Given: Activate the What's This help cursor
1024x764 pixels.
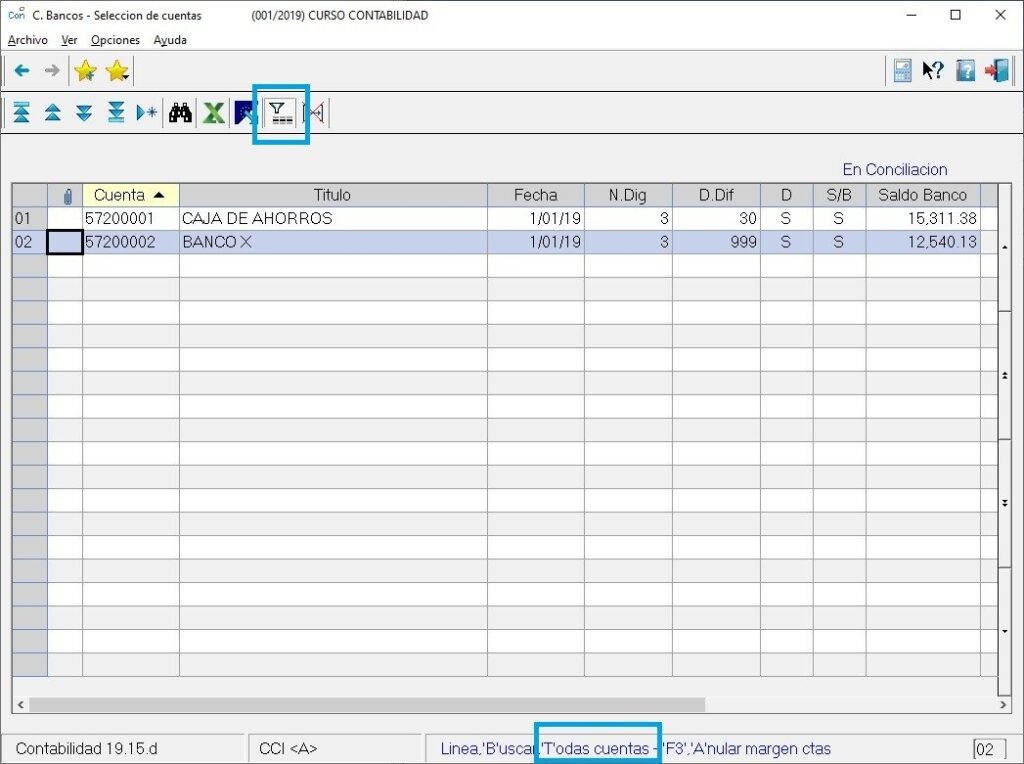Looking at the screenshot, I should coord(933,71).
